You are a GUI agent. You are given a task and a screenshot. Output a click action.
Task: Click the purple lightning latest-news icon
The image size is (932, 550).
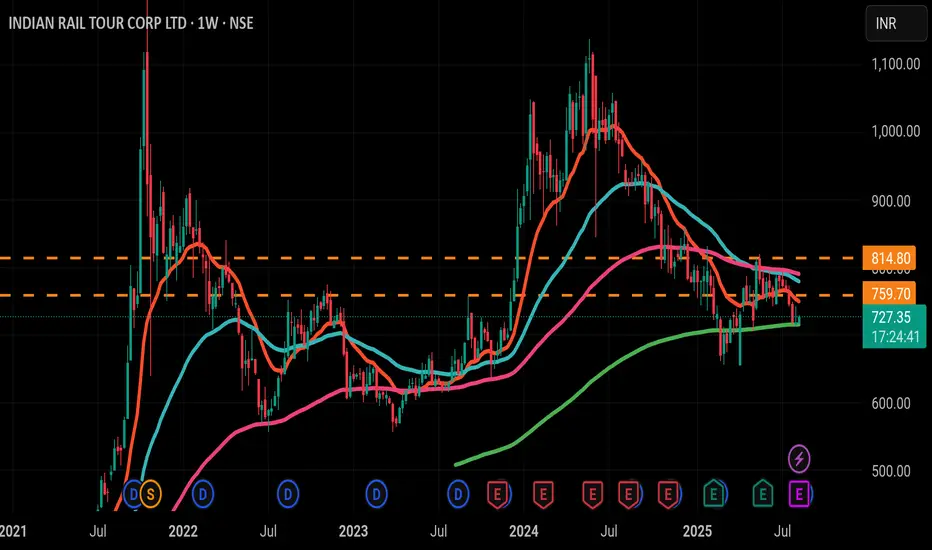coord(799,458)
